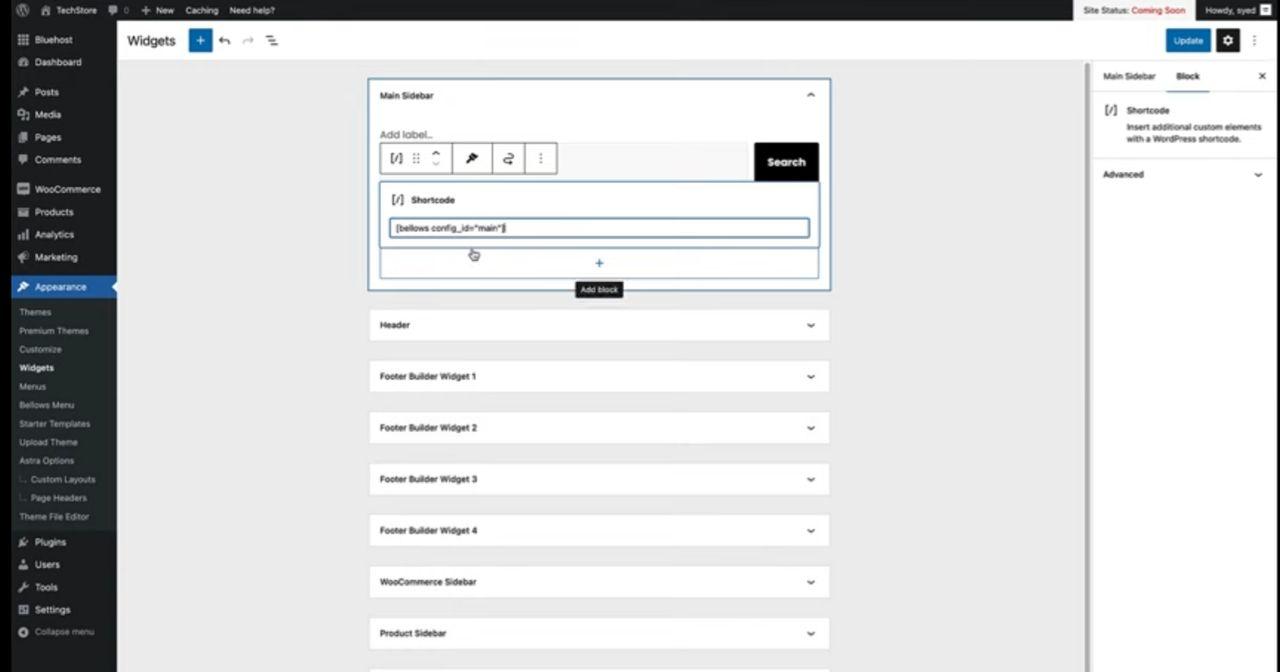Collapse the Main Sidebar panel
1280x672 pixels.
[x=810, y=94]
